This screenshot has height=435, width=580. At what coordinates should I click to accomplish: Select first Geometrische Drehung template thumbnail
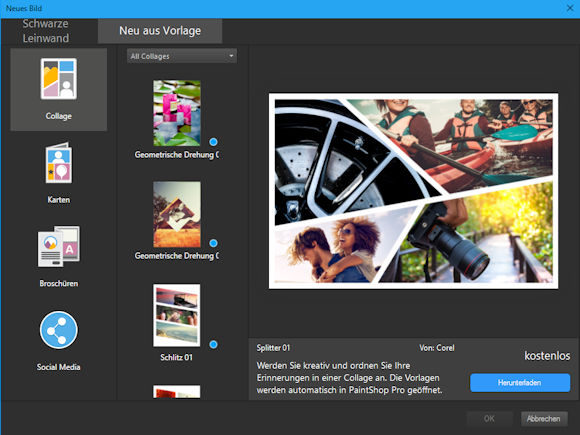click(x=177, y=113)
